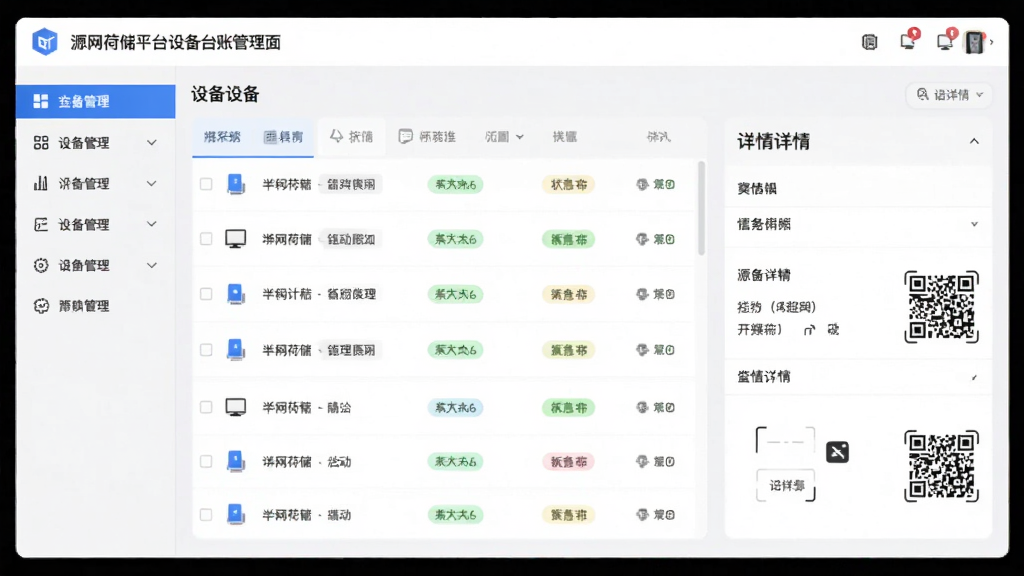The image size is (1024, 576).
Task: Select the last tab at the right of the tab bar
Action: [x=658, y=136]
